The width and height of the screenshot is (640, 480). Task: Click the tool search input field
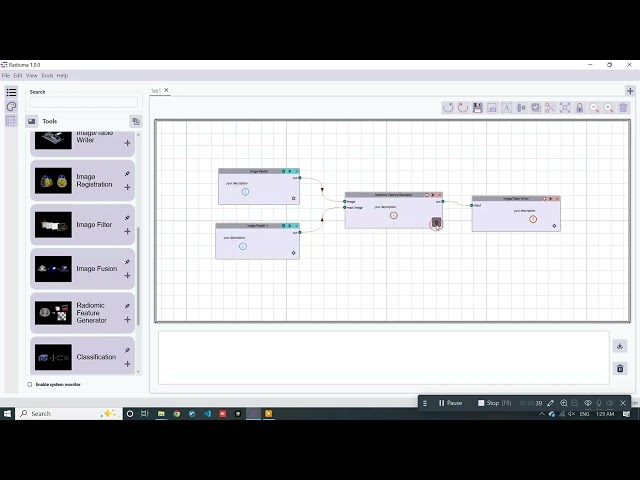(x=83, y=102)
